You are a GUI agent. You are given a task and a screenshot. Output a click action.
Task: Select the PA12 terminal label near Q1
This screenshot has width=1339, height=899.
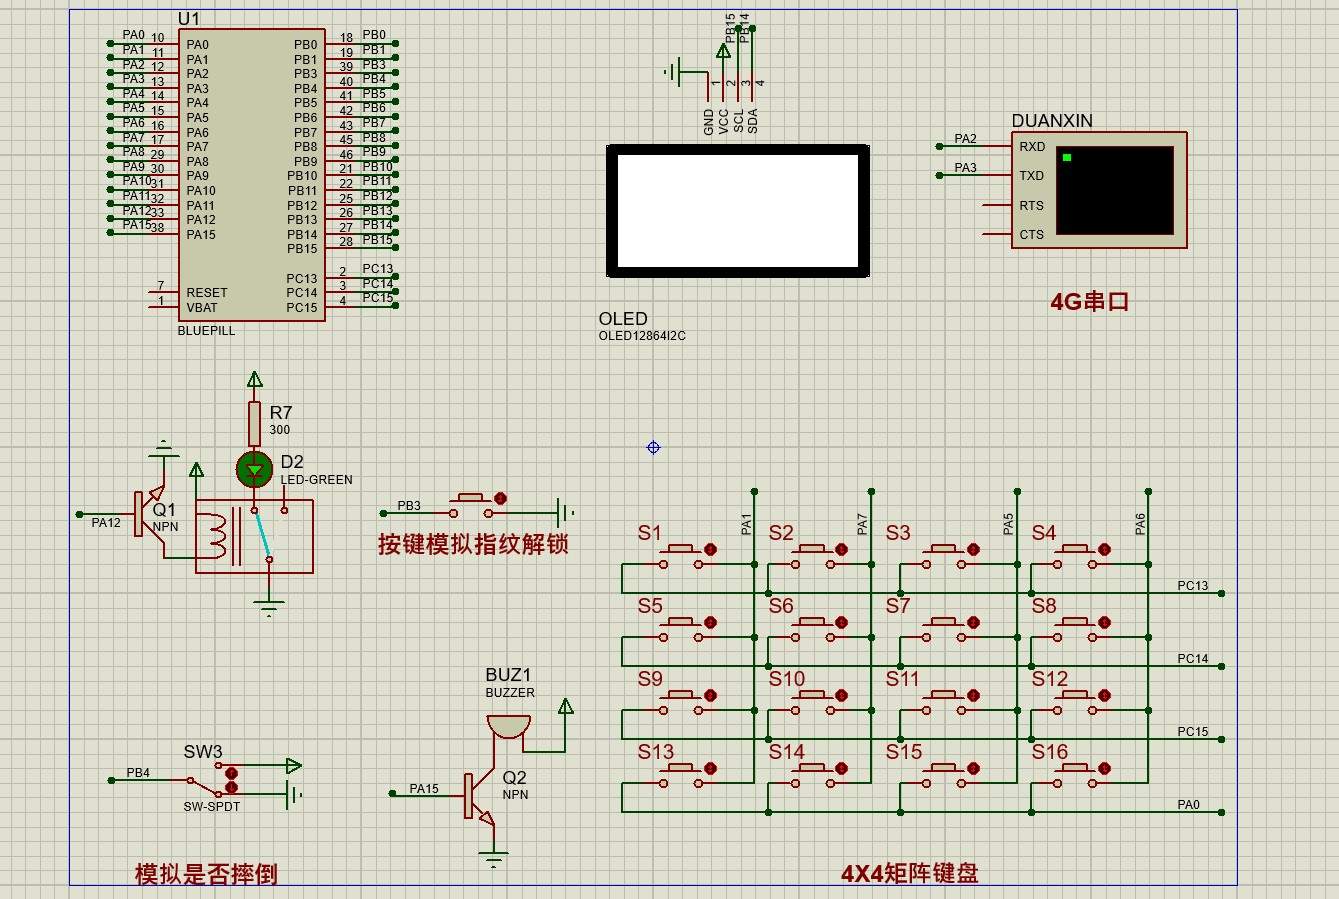[106, 523]
